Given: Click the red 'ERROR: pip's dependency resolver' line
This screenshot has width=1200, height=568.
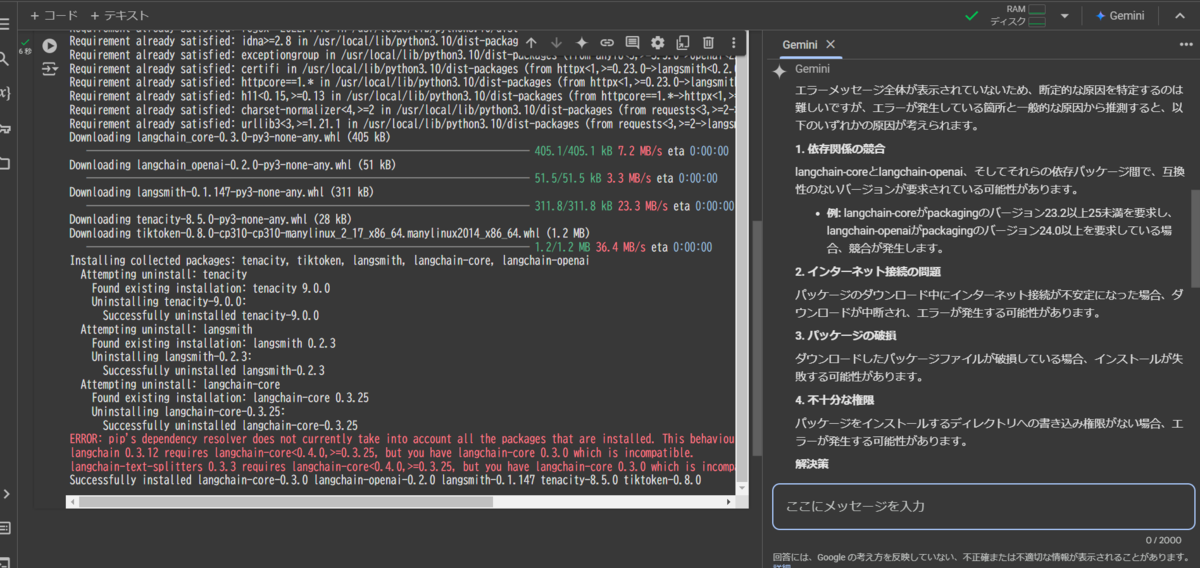Looking at the screenshot, I should 402,439.
